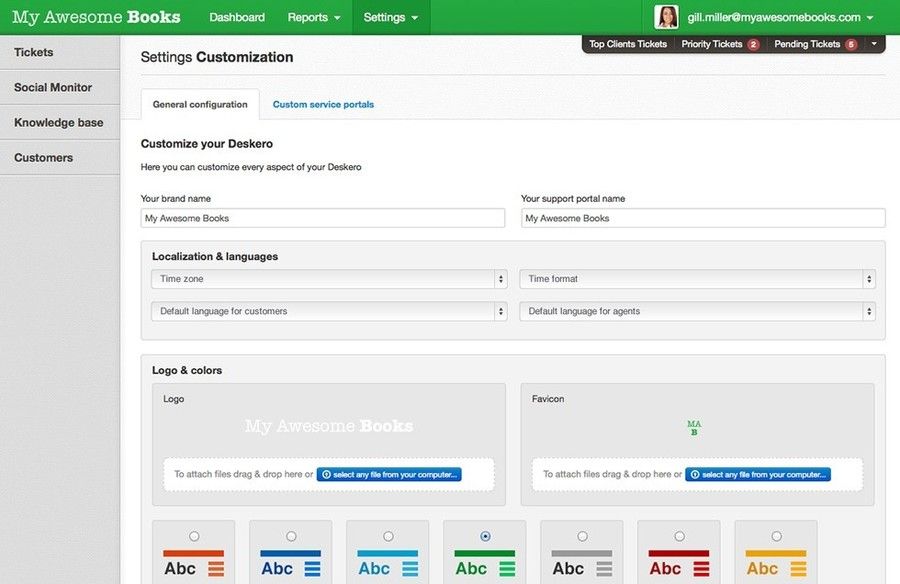Screen dimensions: 900x584
Task: Click the 'Localization & languages' heading
Action: (215, 257)
